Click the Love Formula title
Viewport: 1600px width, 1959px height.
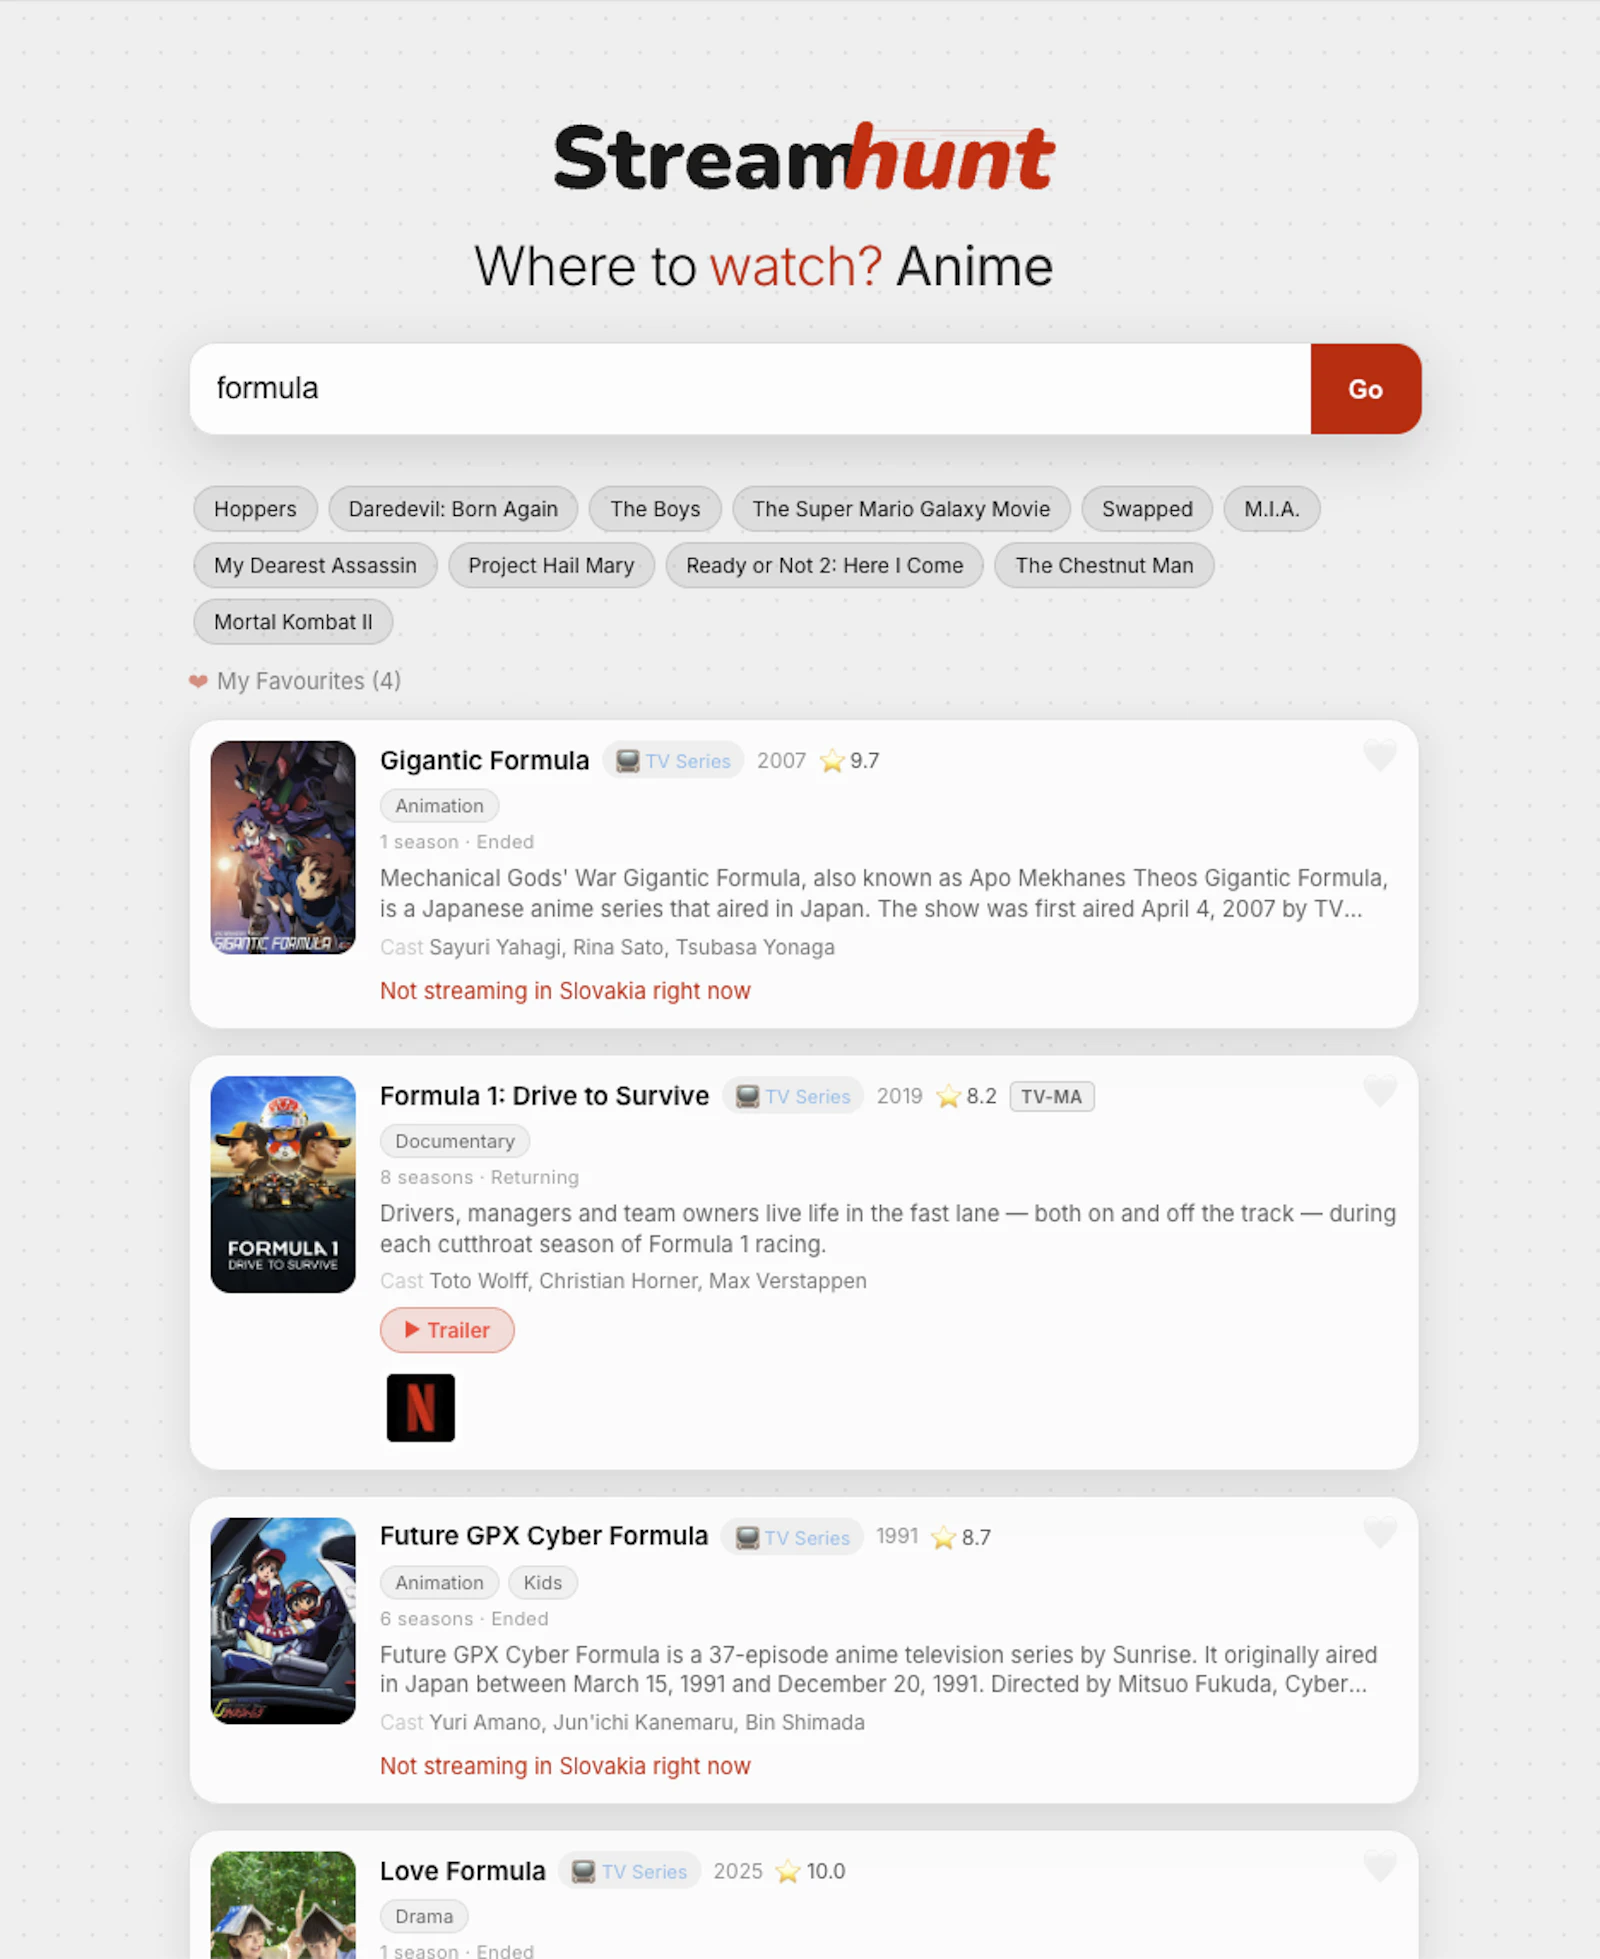pyautogui.click(x=462, y=1871)
